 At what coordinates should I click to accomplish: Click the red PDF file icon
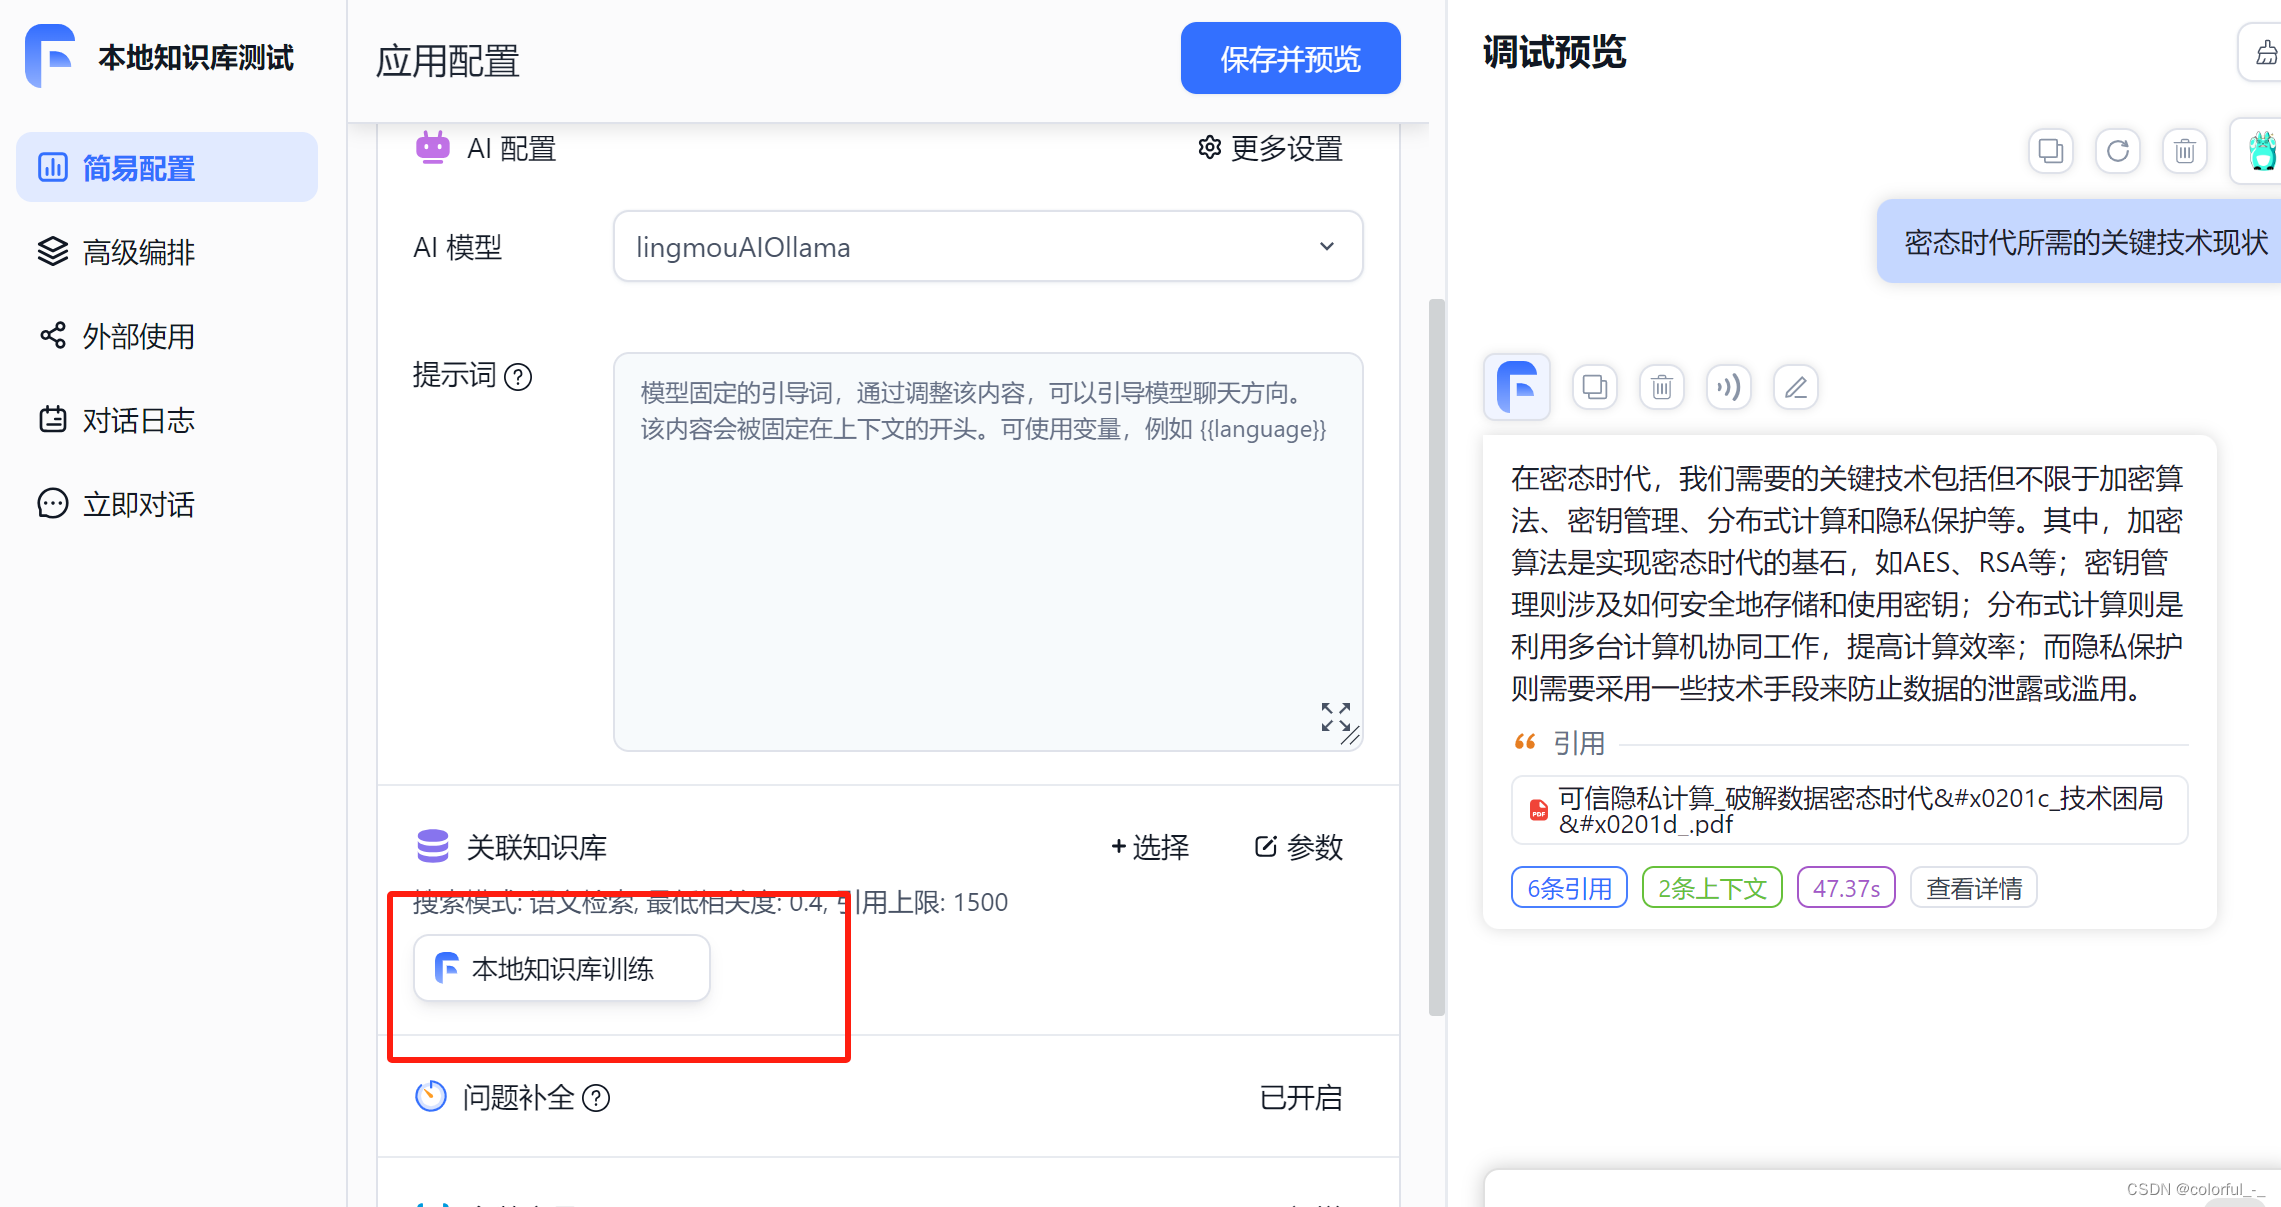[1539, 810]
